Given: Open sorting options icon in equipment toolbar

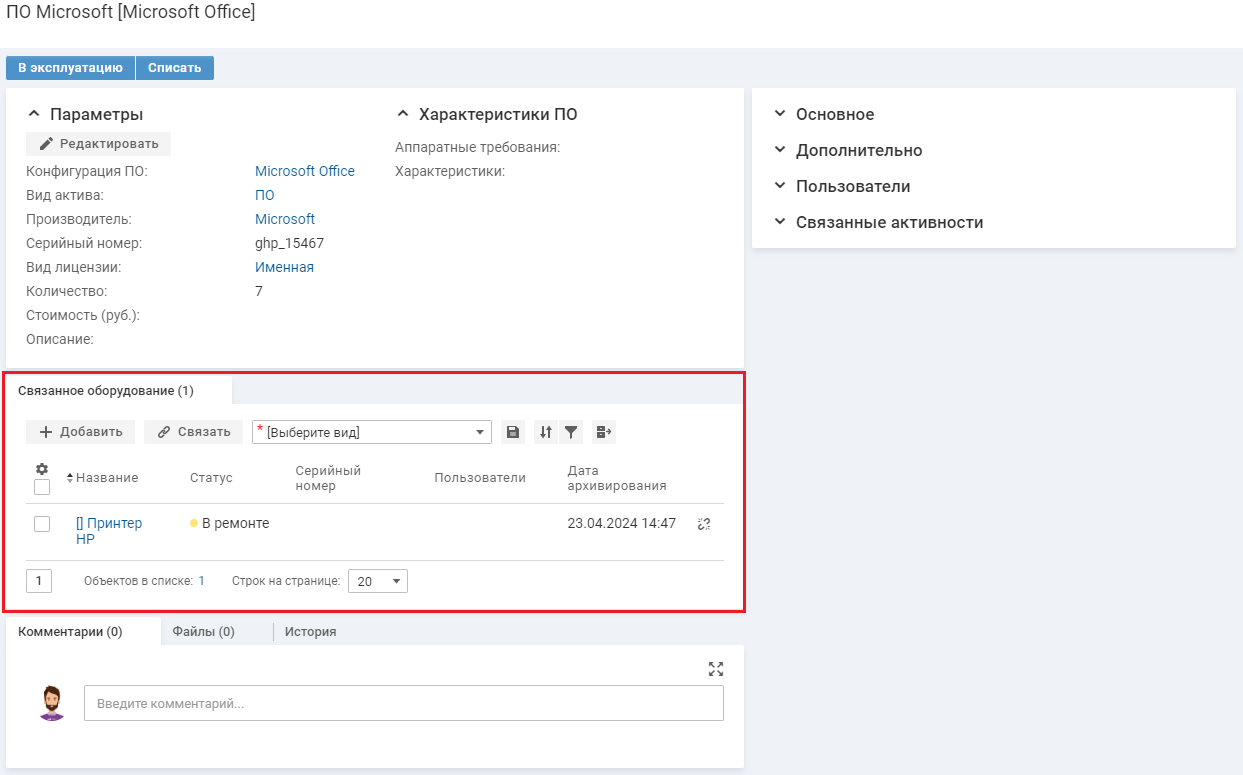Looking at the screenshot, I should tap(546, 432).
